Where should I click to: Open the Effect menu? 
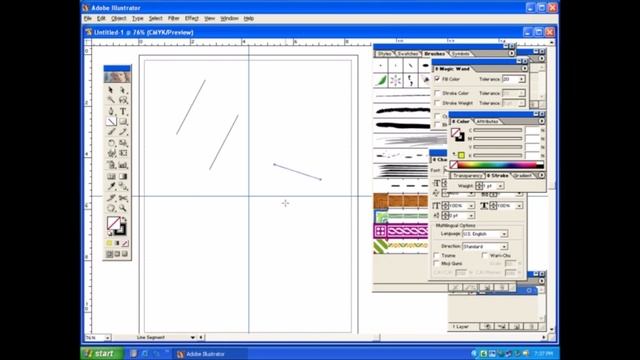191,18
